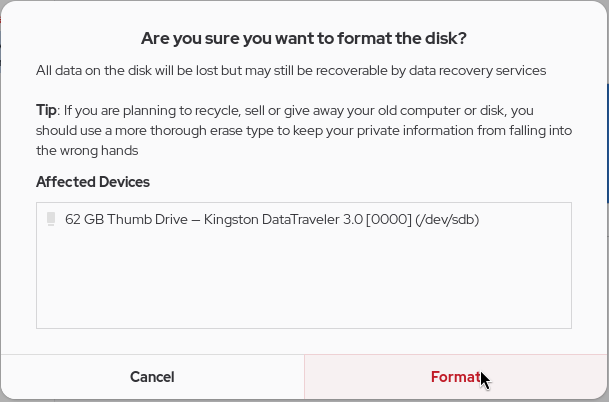Viewport: 609px width, 402px height.
Task: Click the "Affected Devices" heading
Action: pyautogui.click(x=93, y=182)
